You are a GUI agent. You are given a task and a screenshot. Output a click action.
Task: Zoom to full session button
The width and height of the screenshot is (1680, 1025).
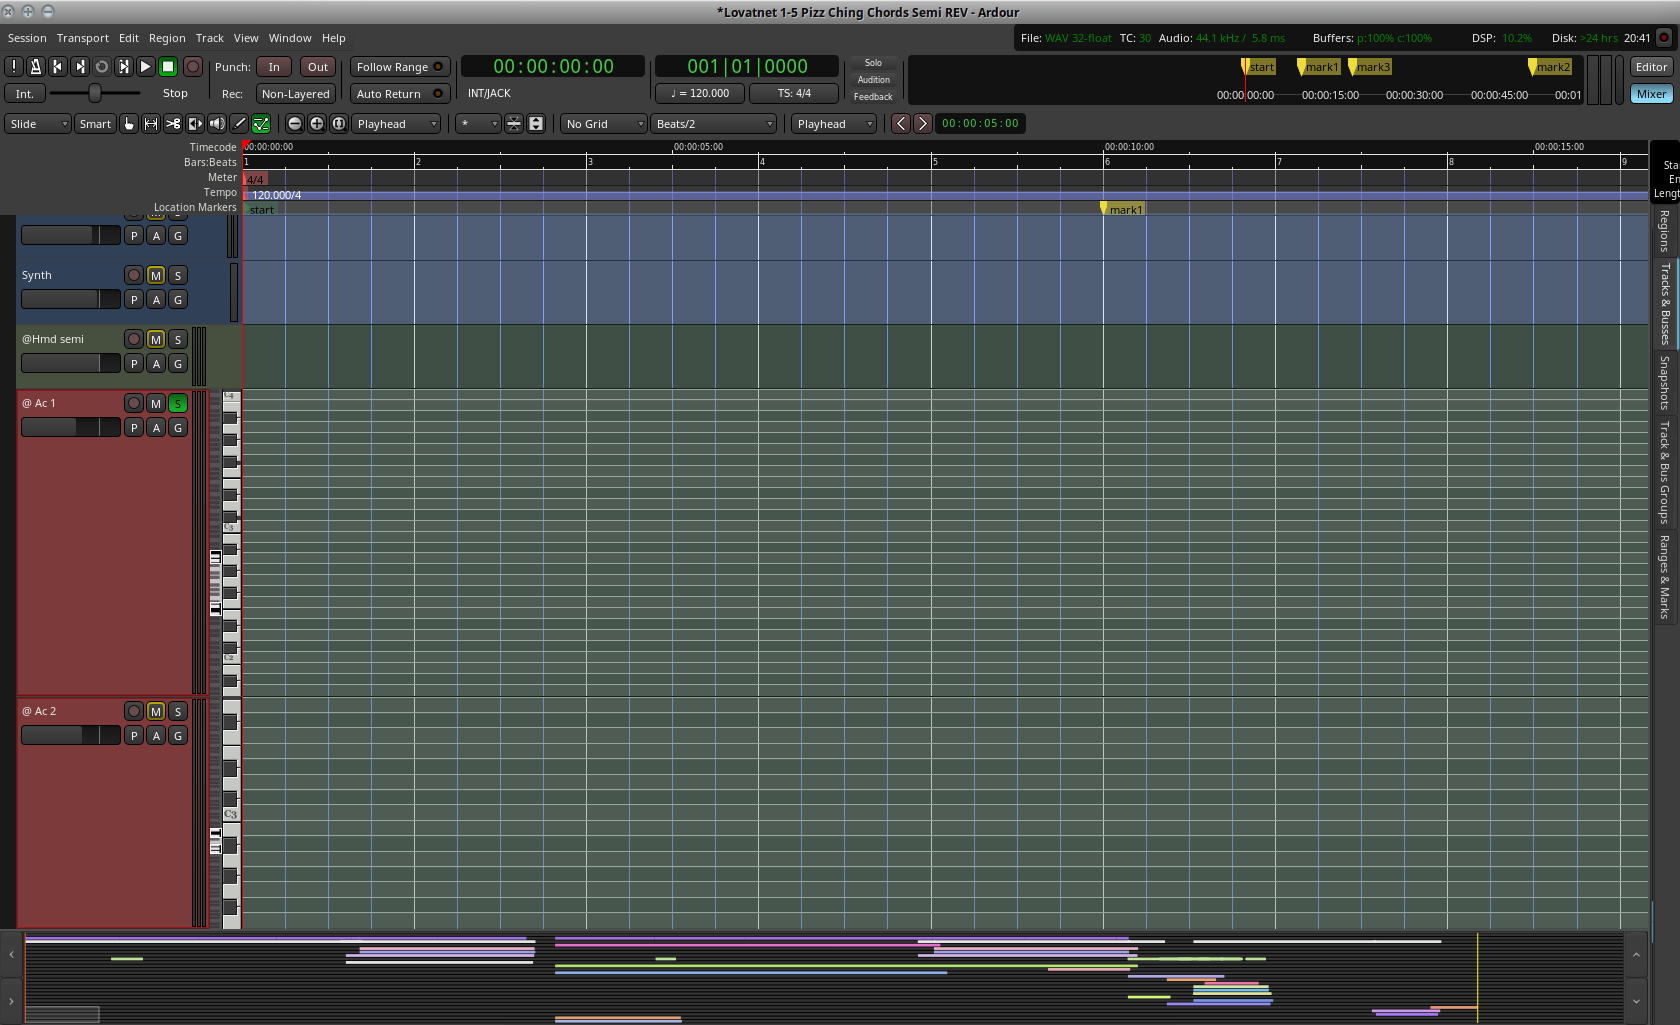339,124
